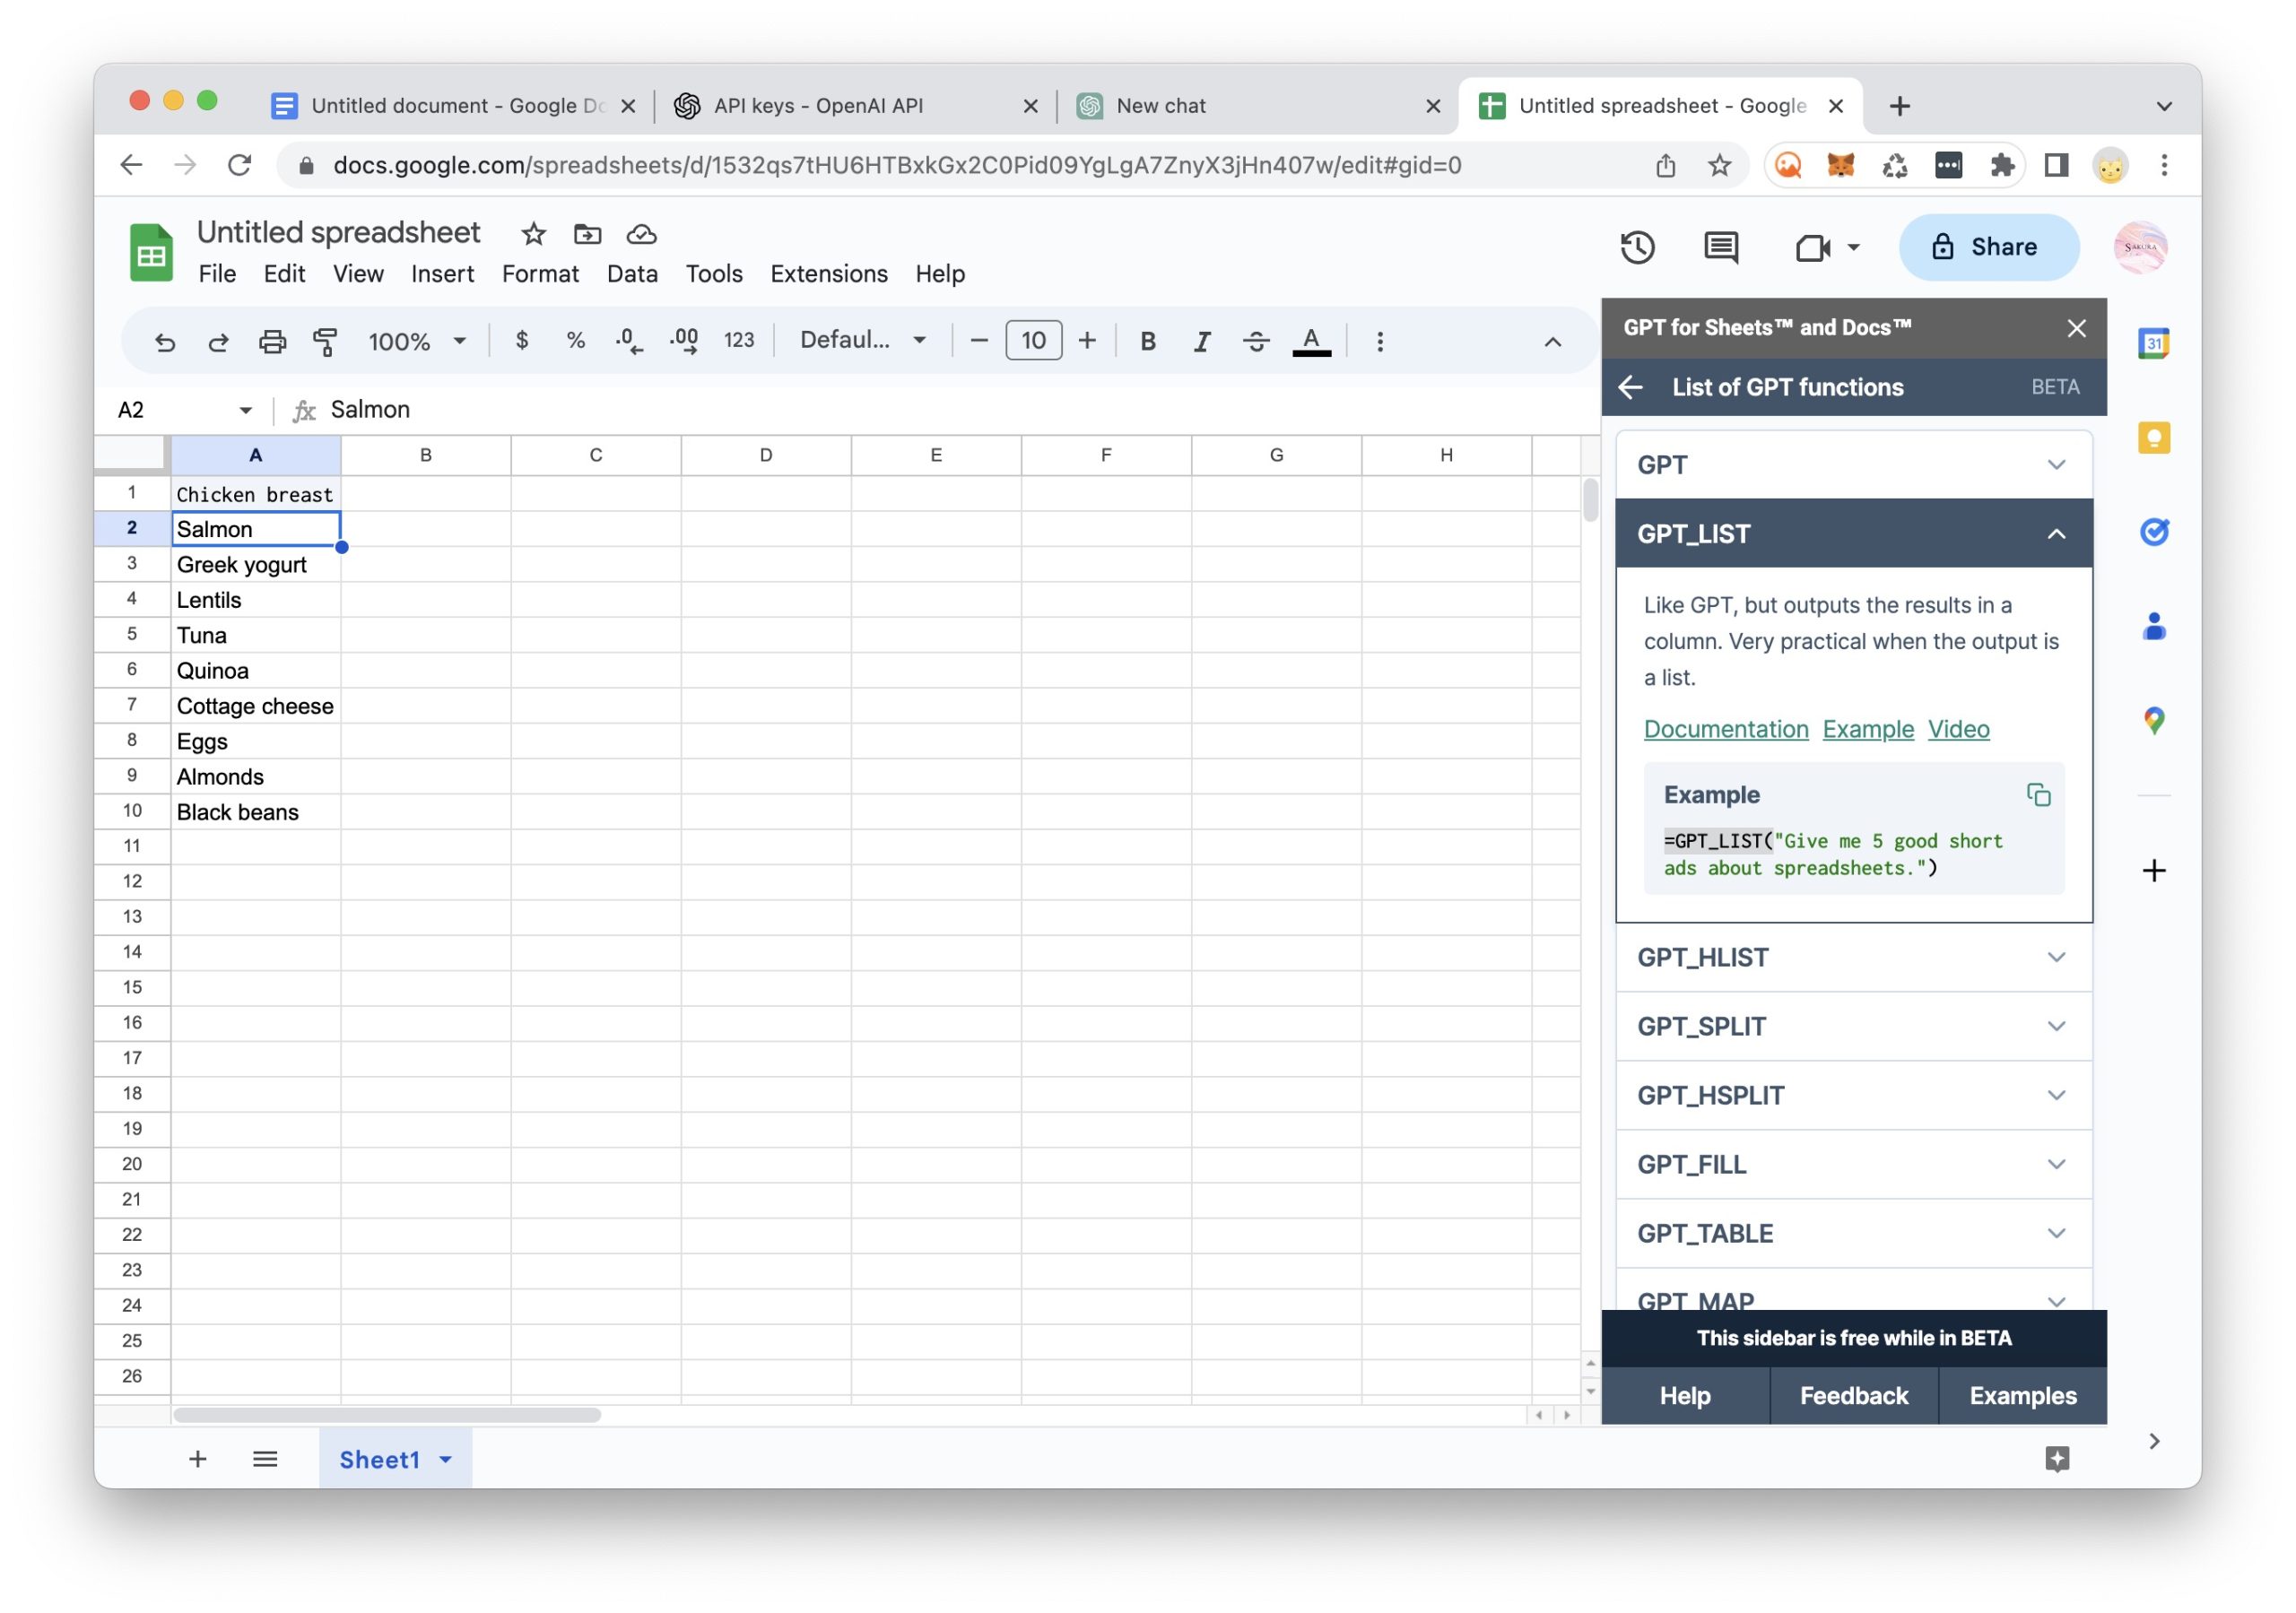Click the Documentation link
This screenshot has width=2296, height=1613.
(x=1725, y=729)
